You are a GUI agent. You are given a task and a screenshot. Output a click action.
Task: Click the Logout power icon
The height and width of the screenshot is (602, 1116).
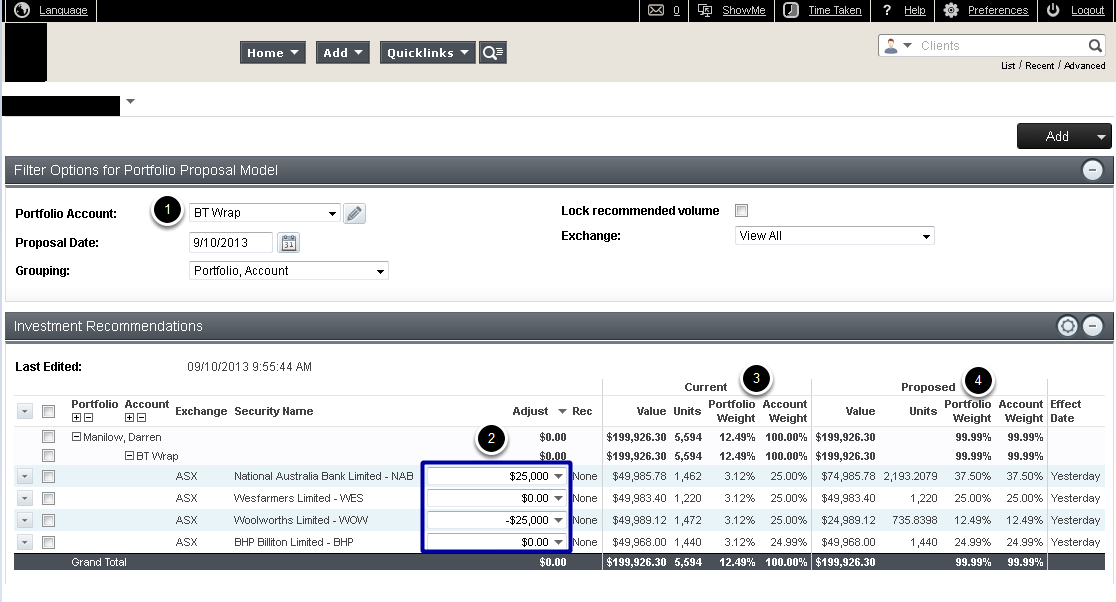click(1053, 10)
